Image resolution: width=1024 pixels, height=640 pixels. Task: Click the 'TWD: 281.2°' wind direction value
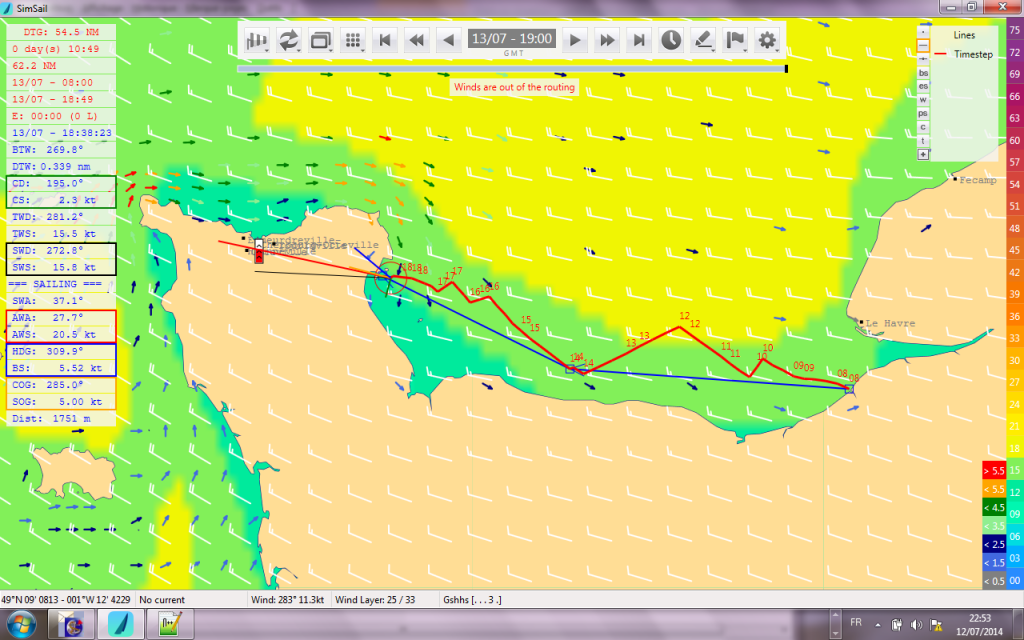(x=61, y=217)
